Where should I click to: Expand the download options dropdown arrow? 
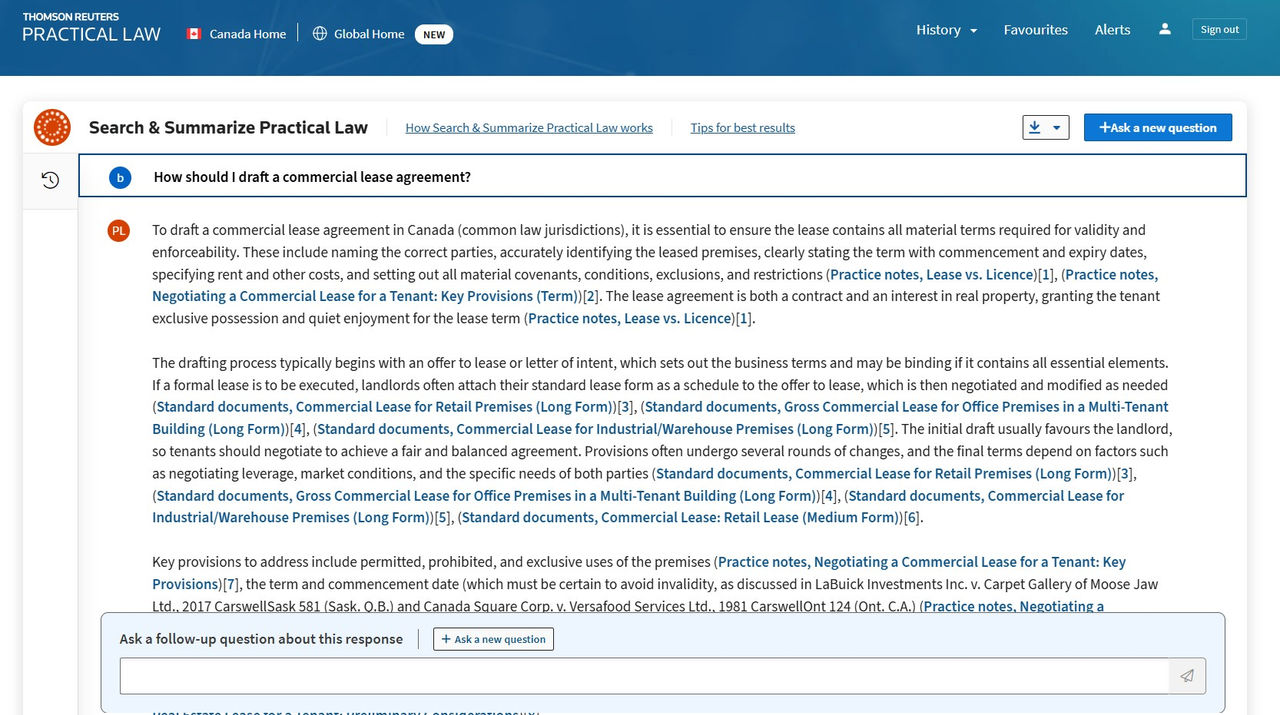pos(1057,128)
